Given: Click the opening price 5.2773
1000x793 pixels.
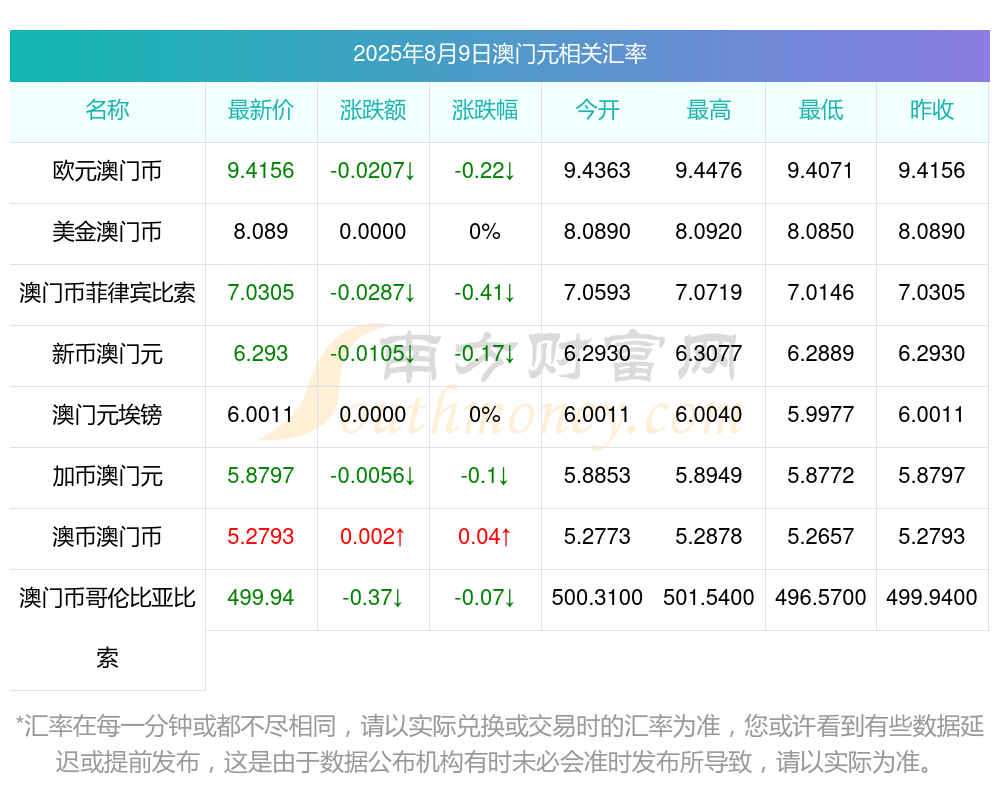Looking at the screenshot, I should [597, 536].
